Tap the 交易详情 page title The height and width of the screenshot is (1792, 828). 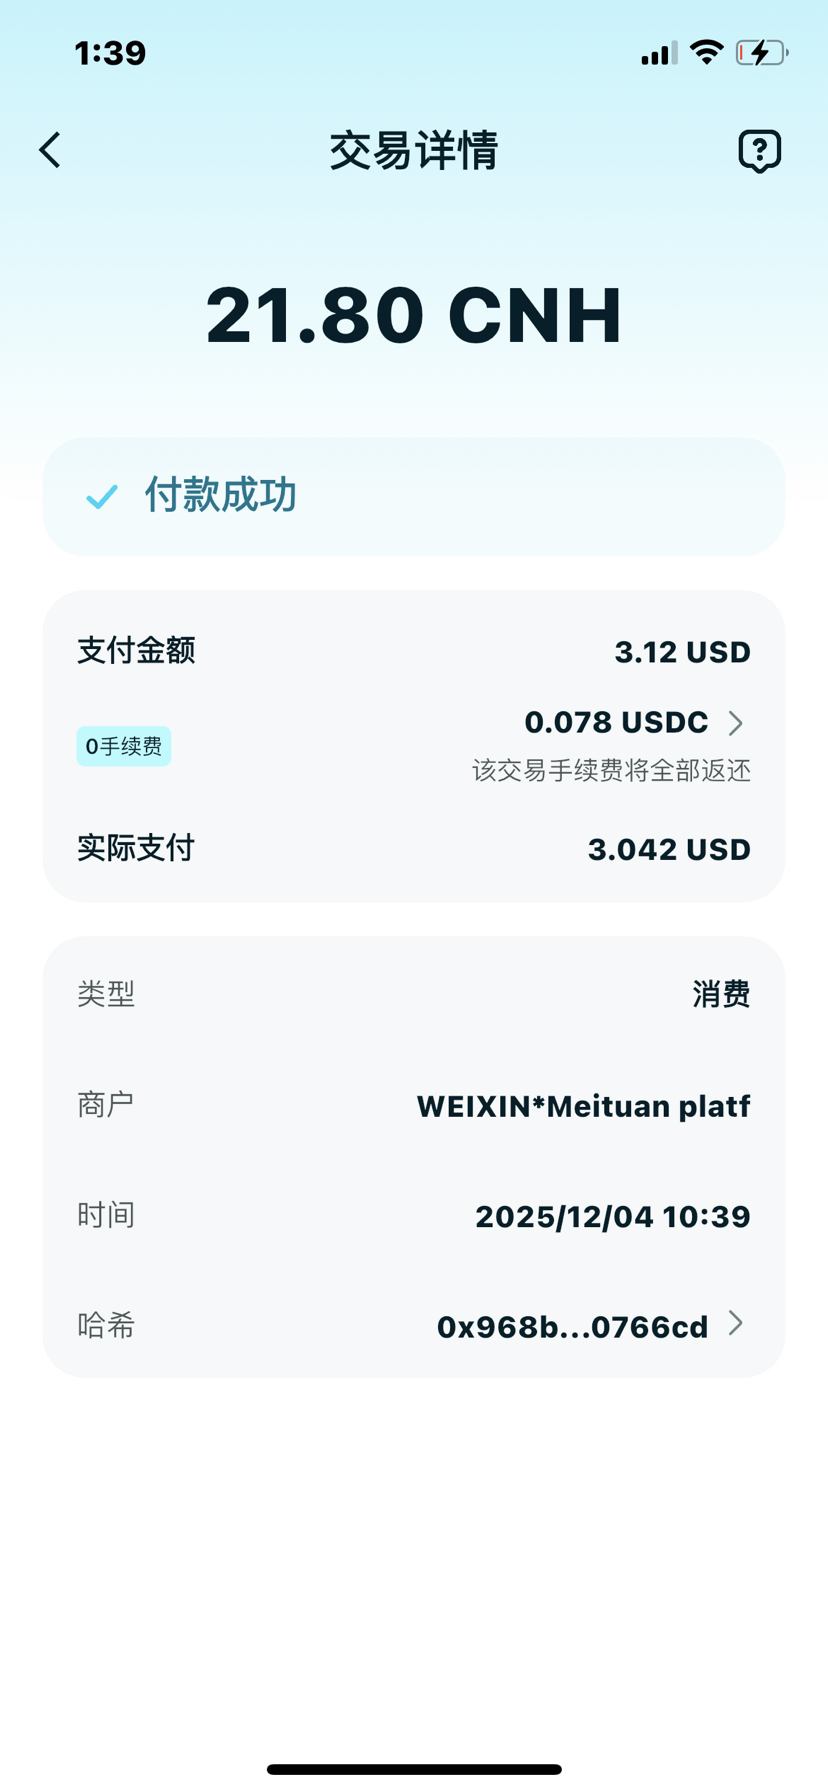[414, 151]
